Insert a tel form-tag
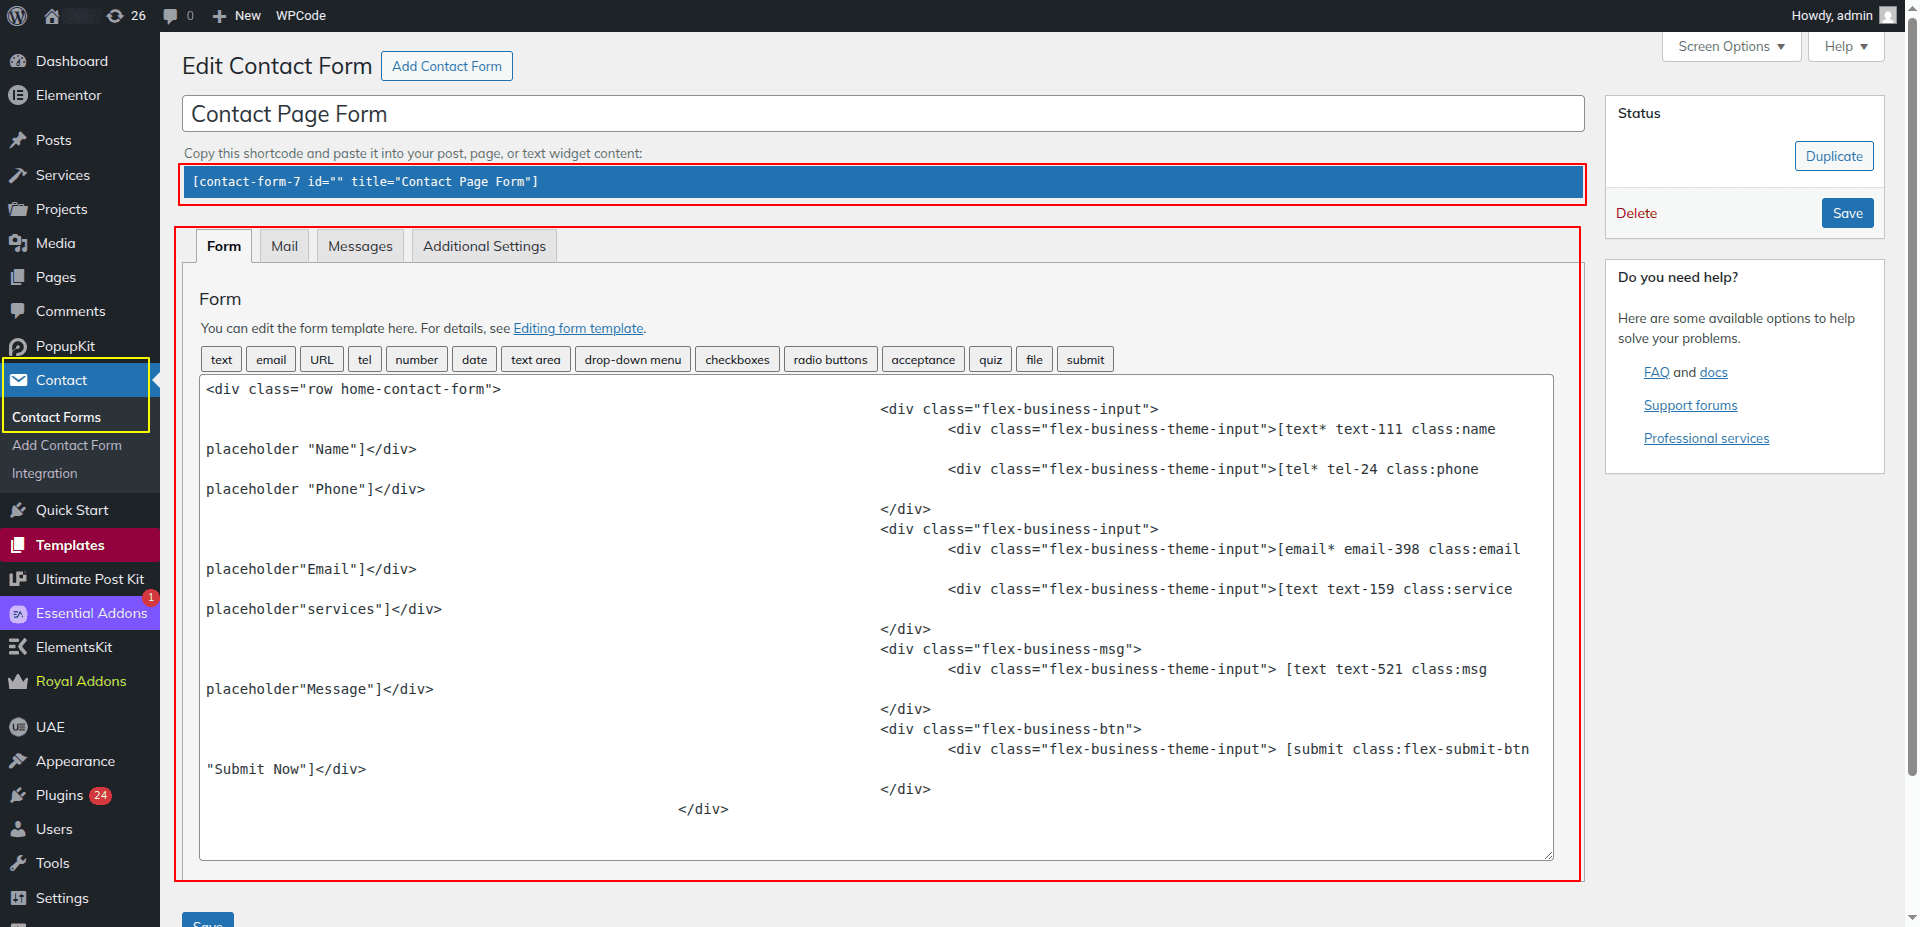1920x927 pixels. 365,360
